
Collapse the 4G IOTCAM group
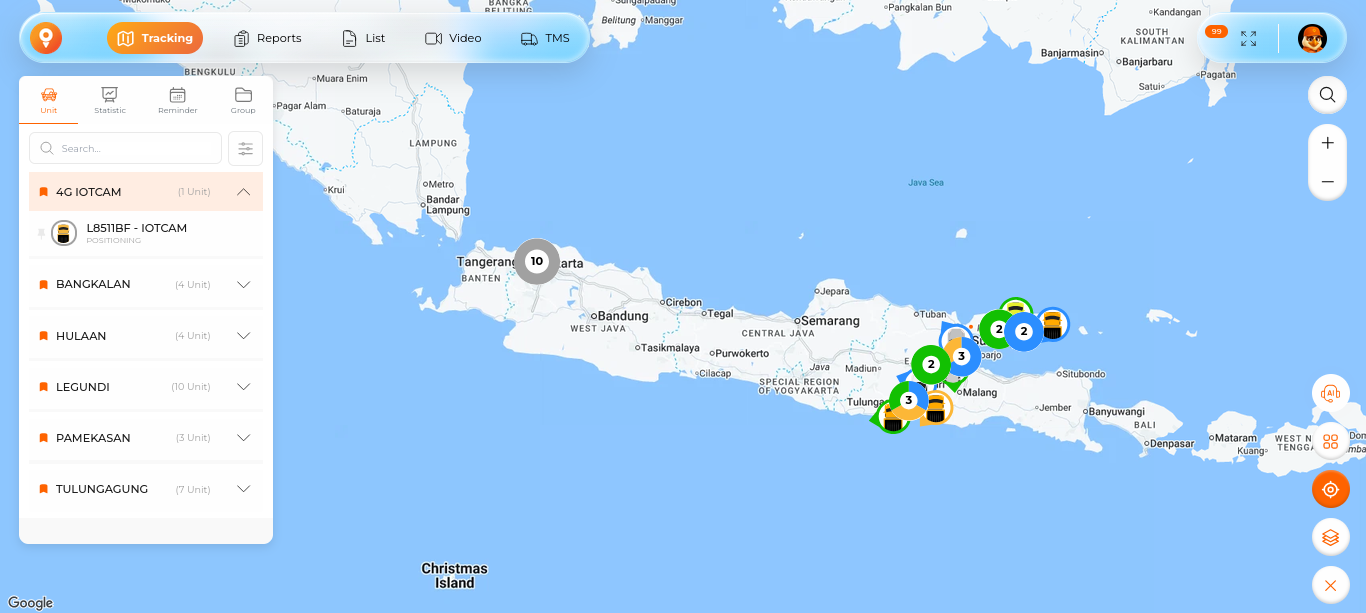[x=243, y=191]
